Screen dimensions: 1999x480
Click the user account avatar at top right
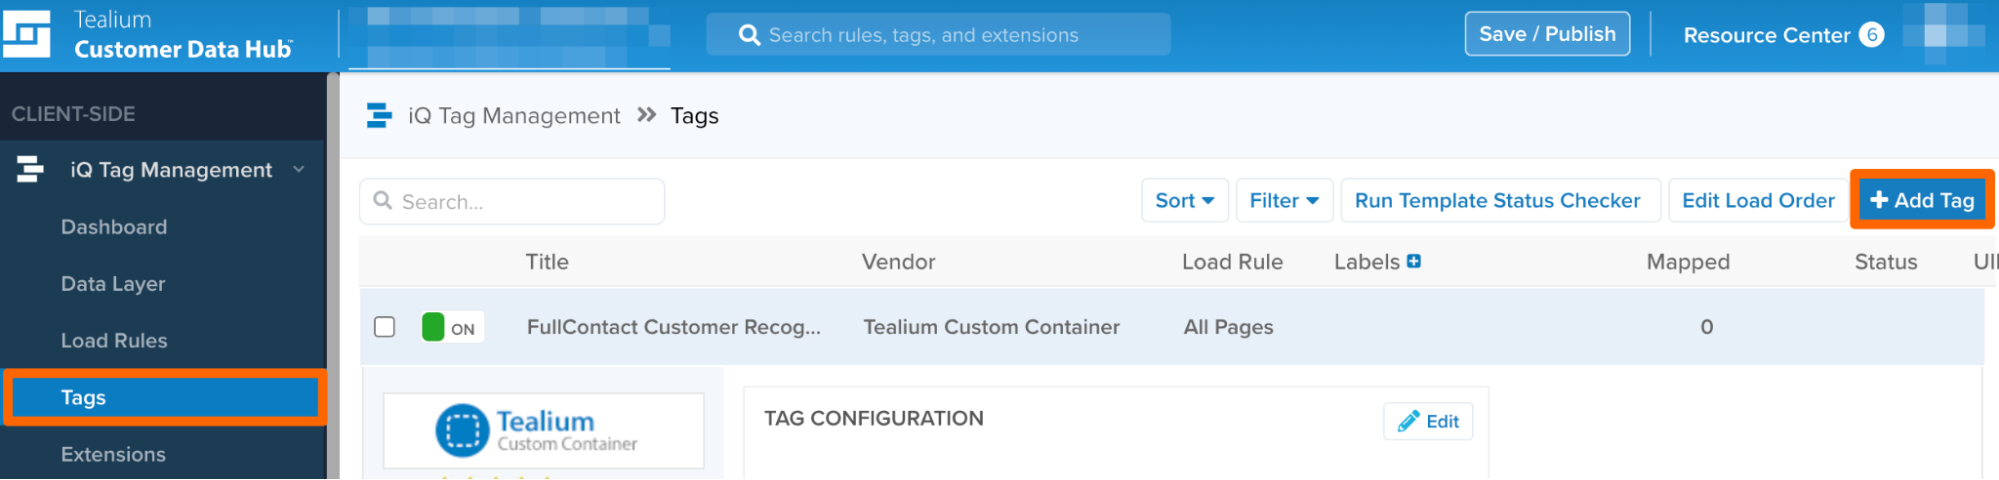1942,34
